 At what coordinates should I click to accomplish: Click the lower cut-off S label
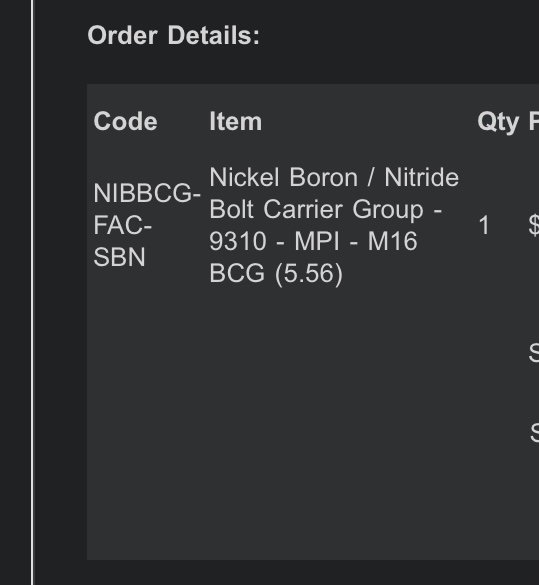pos(535,432)
